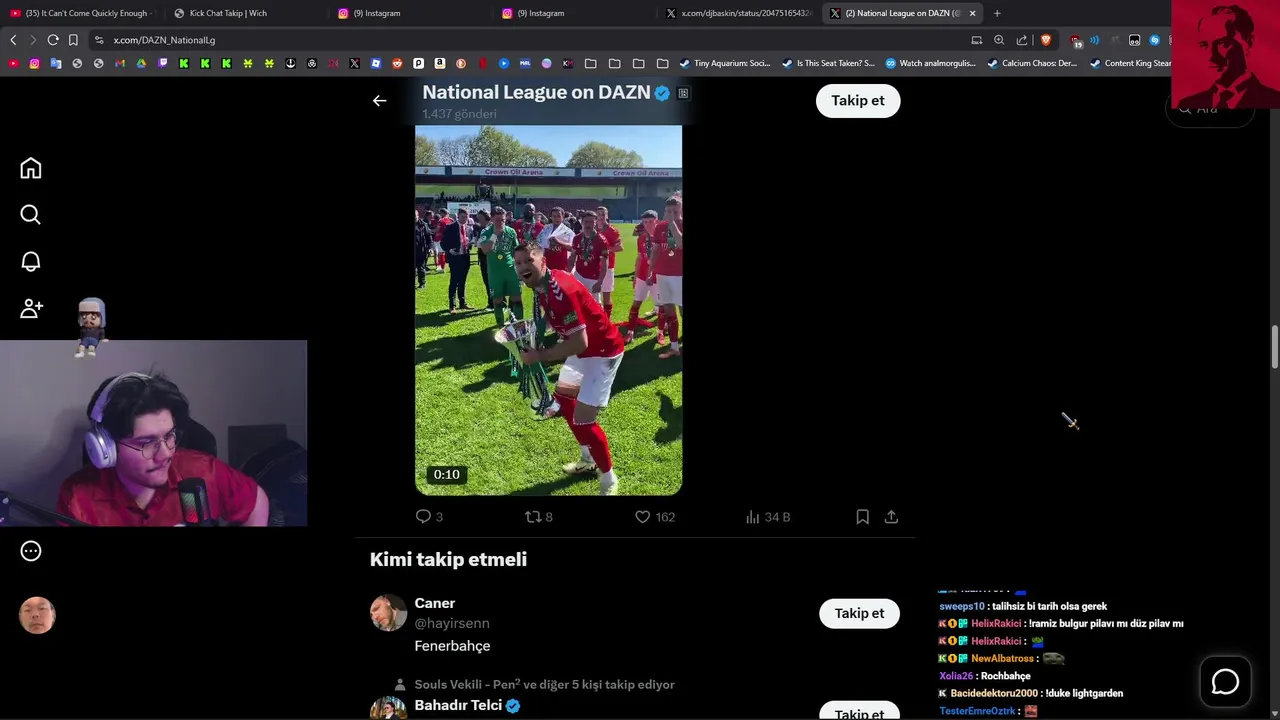This screenshot has width=1280, height=720.
Task: Click the 0:10 video duration badge
Action: coord(447,475)
